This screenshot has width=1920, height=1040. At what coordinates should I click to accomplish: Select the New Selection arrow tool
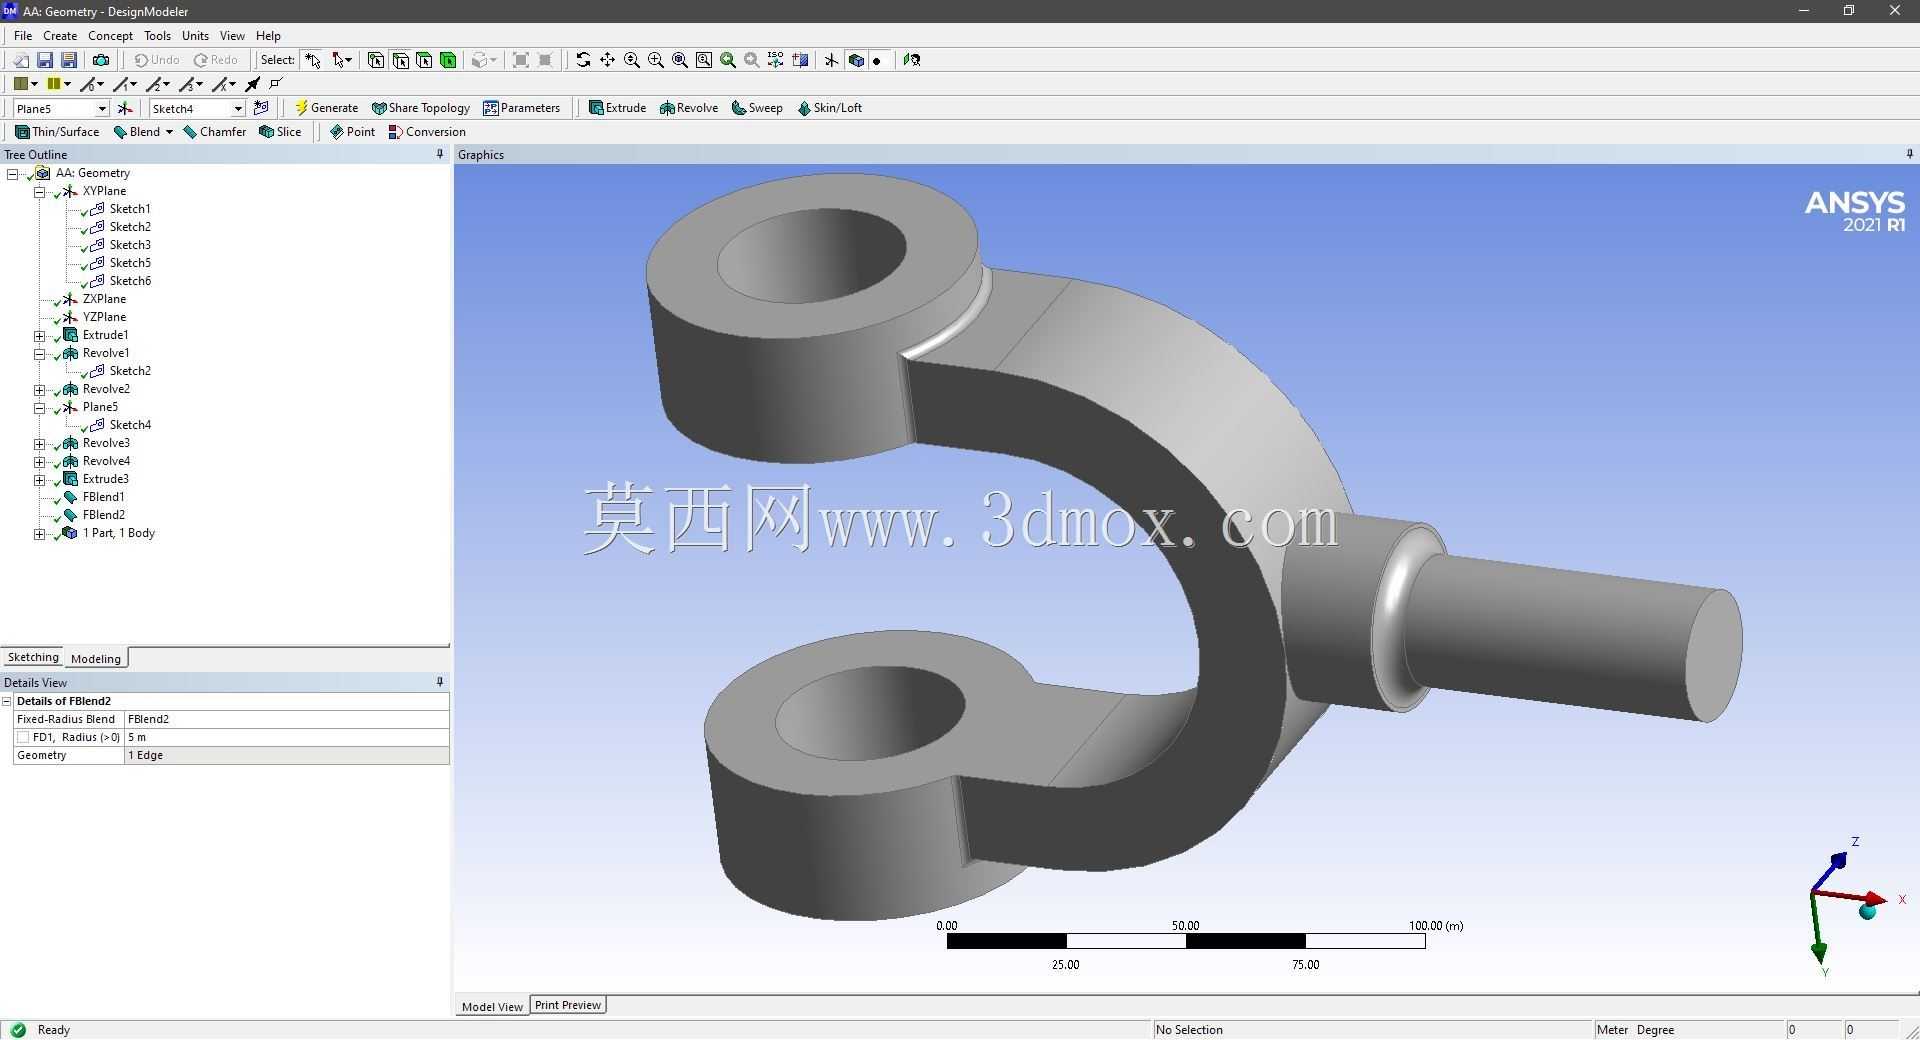point(313,60)
